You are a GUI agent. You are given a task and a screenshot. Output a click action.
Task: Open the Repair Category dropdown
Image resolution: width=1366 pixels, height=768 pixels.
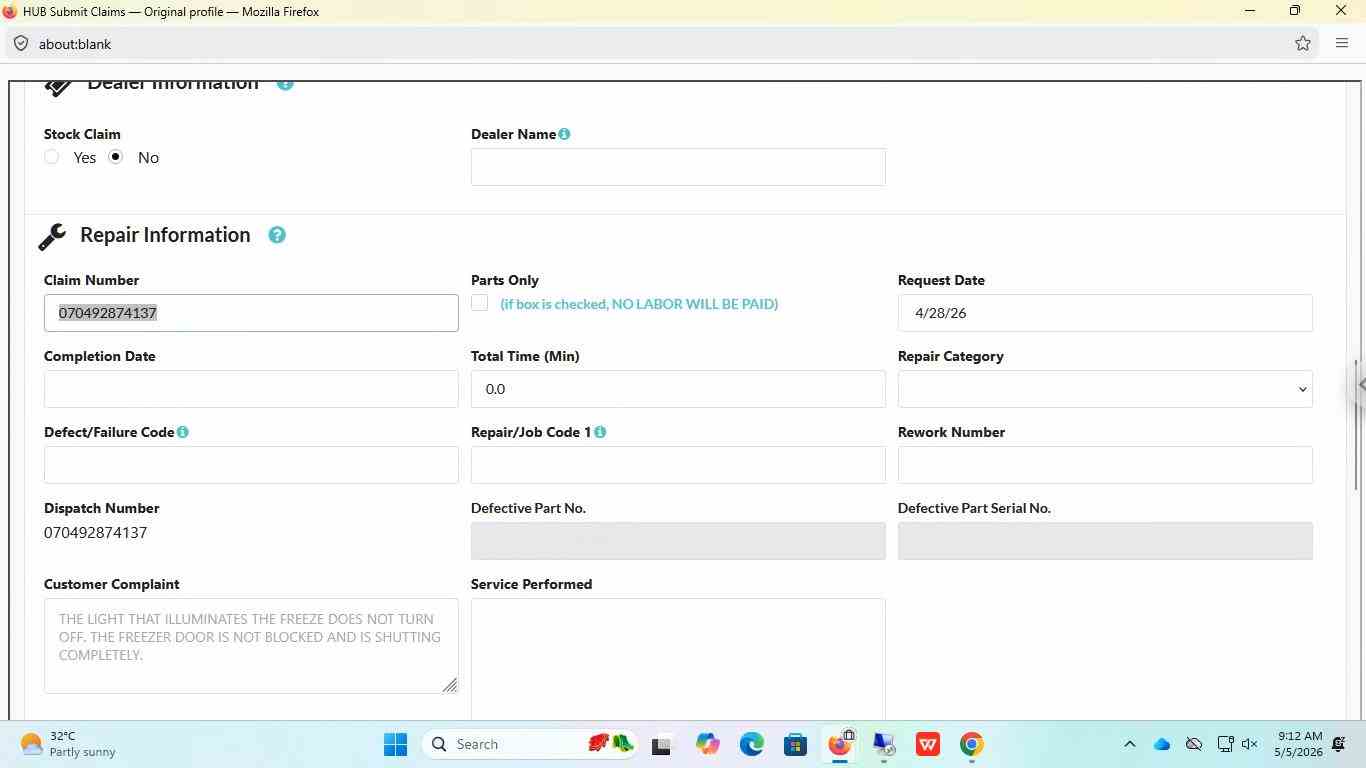[x=1105, y=389]
